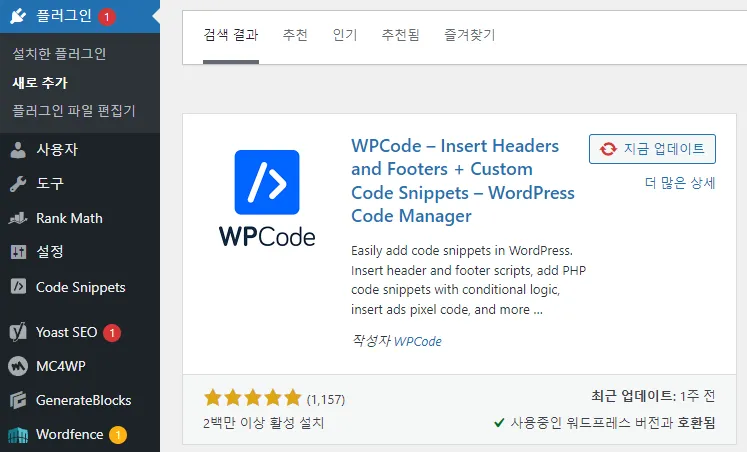Click 사용중인 워드프레스 버전과 호환됨 text

click(x=613, y=423)
